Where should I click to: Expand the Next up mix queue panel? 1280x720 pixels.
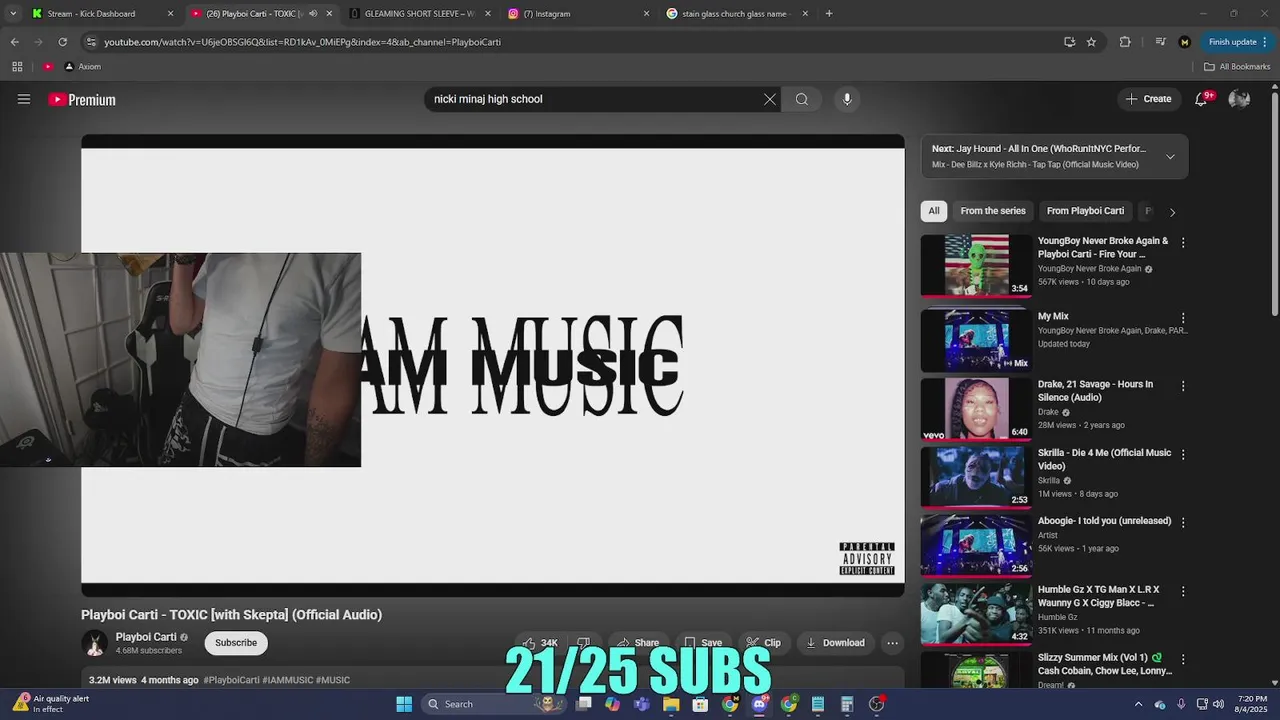pos(1170,156)
